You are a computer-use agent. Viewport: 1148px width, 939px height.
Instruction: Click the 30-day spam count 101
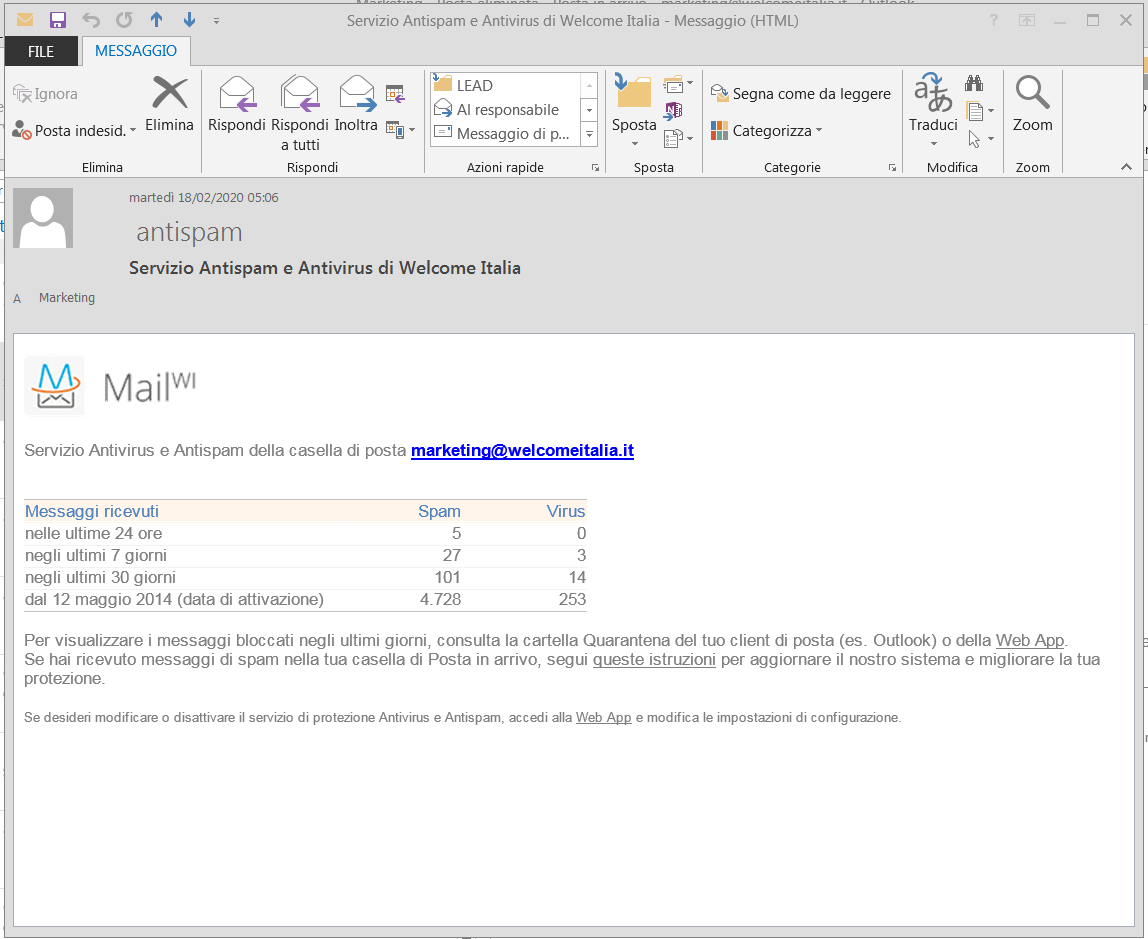click(x=447, y=577)
